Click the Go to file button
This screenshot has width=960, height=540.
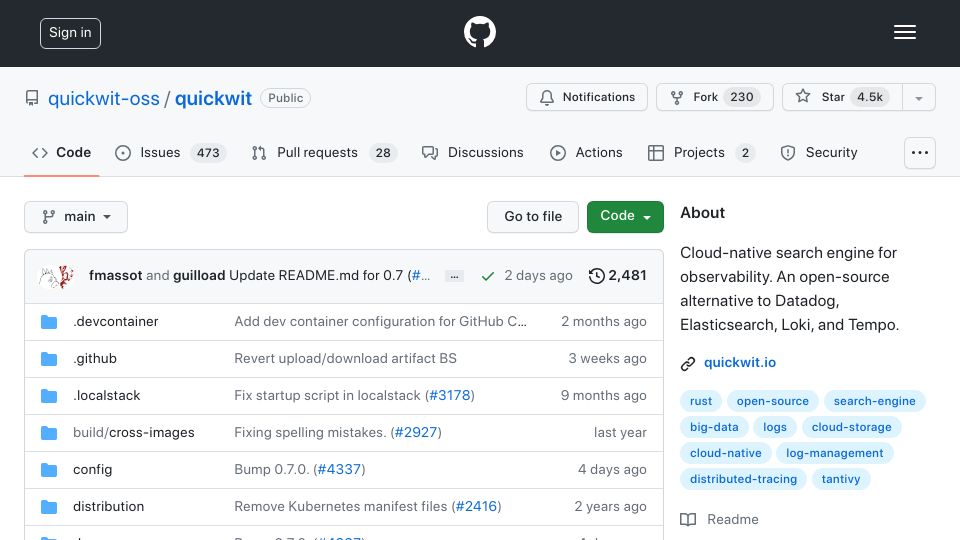(533, 217)
